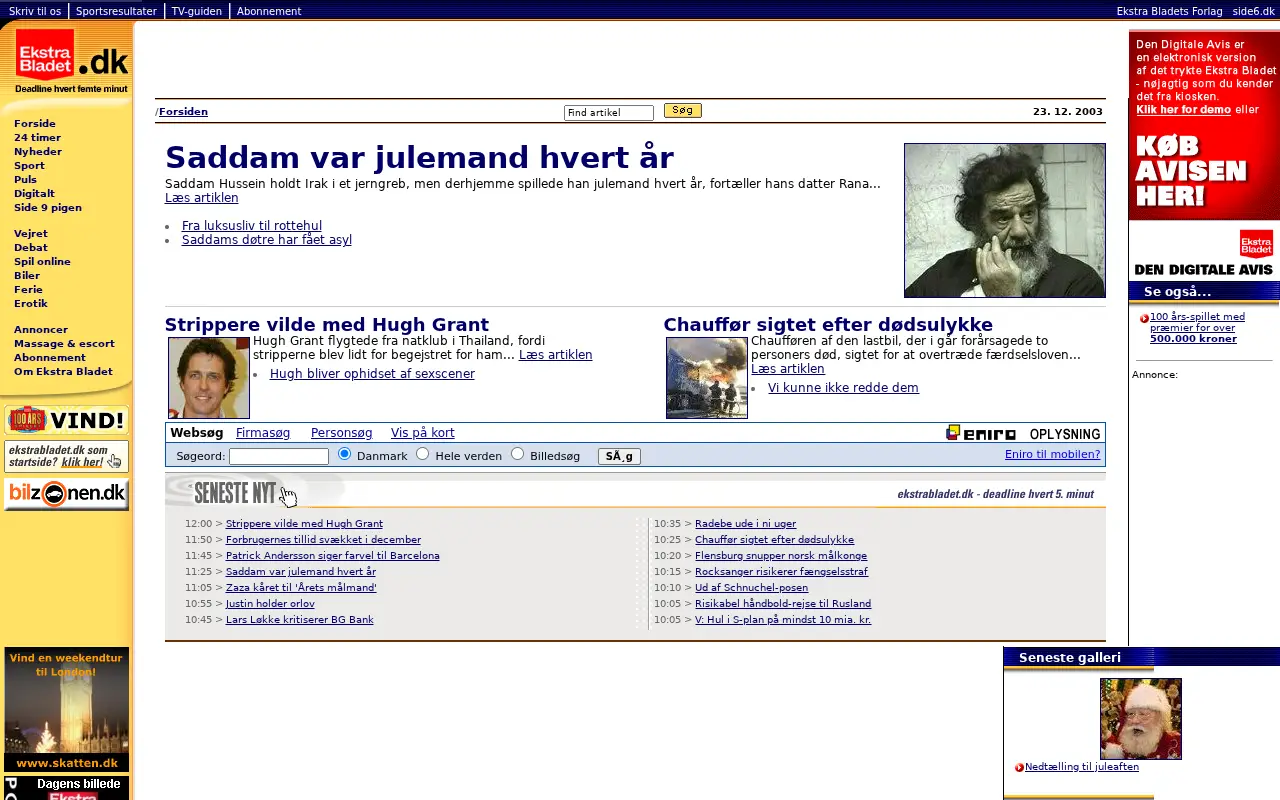Click the bilzonen.dk logo banner
The height and width of the screenshot is (800, 1280).
coord(66,494)
